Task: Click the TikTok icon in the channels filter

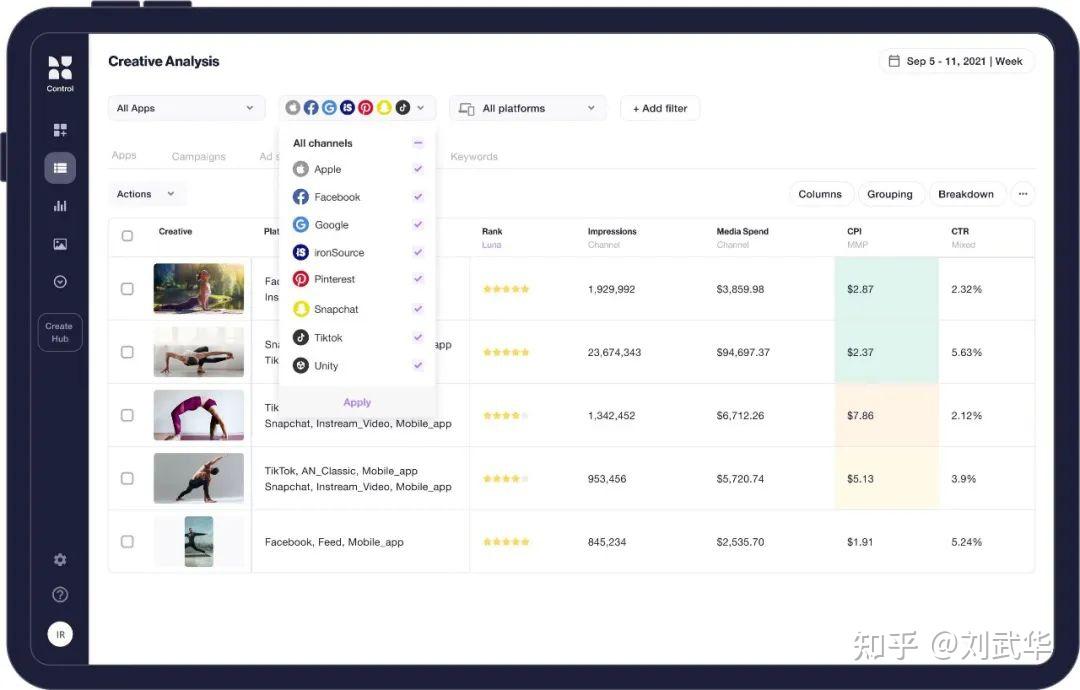Action: click(x=301, y=337)
